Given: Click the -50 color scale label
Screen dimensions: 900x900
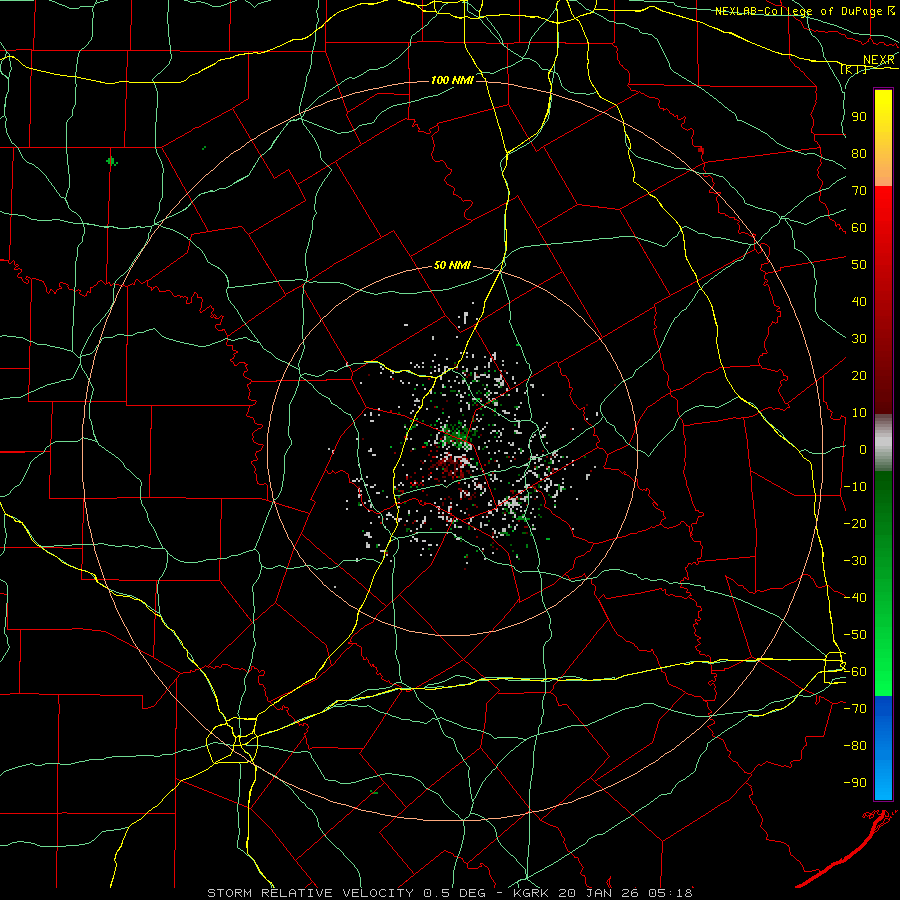Looking at the screenshot, I should pyautogui.click(x=855, y=635).
